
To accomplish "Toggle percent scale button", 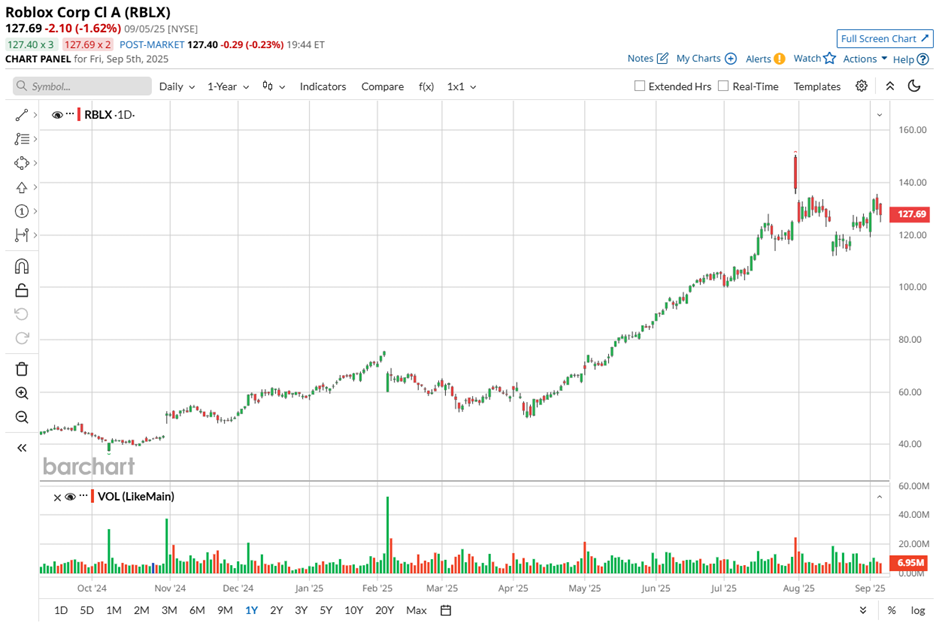I will tap(891, 610).
